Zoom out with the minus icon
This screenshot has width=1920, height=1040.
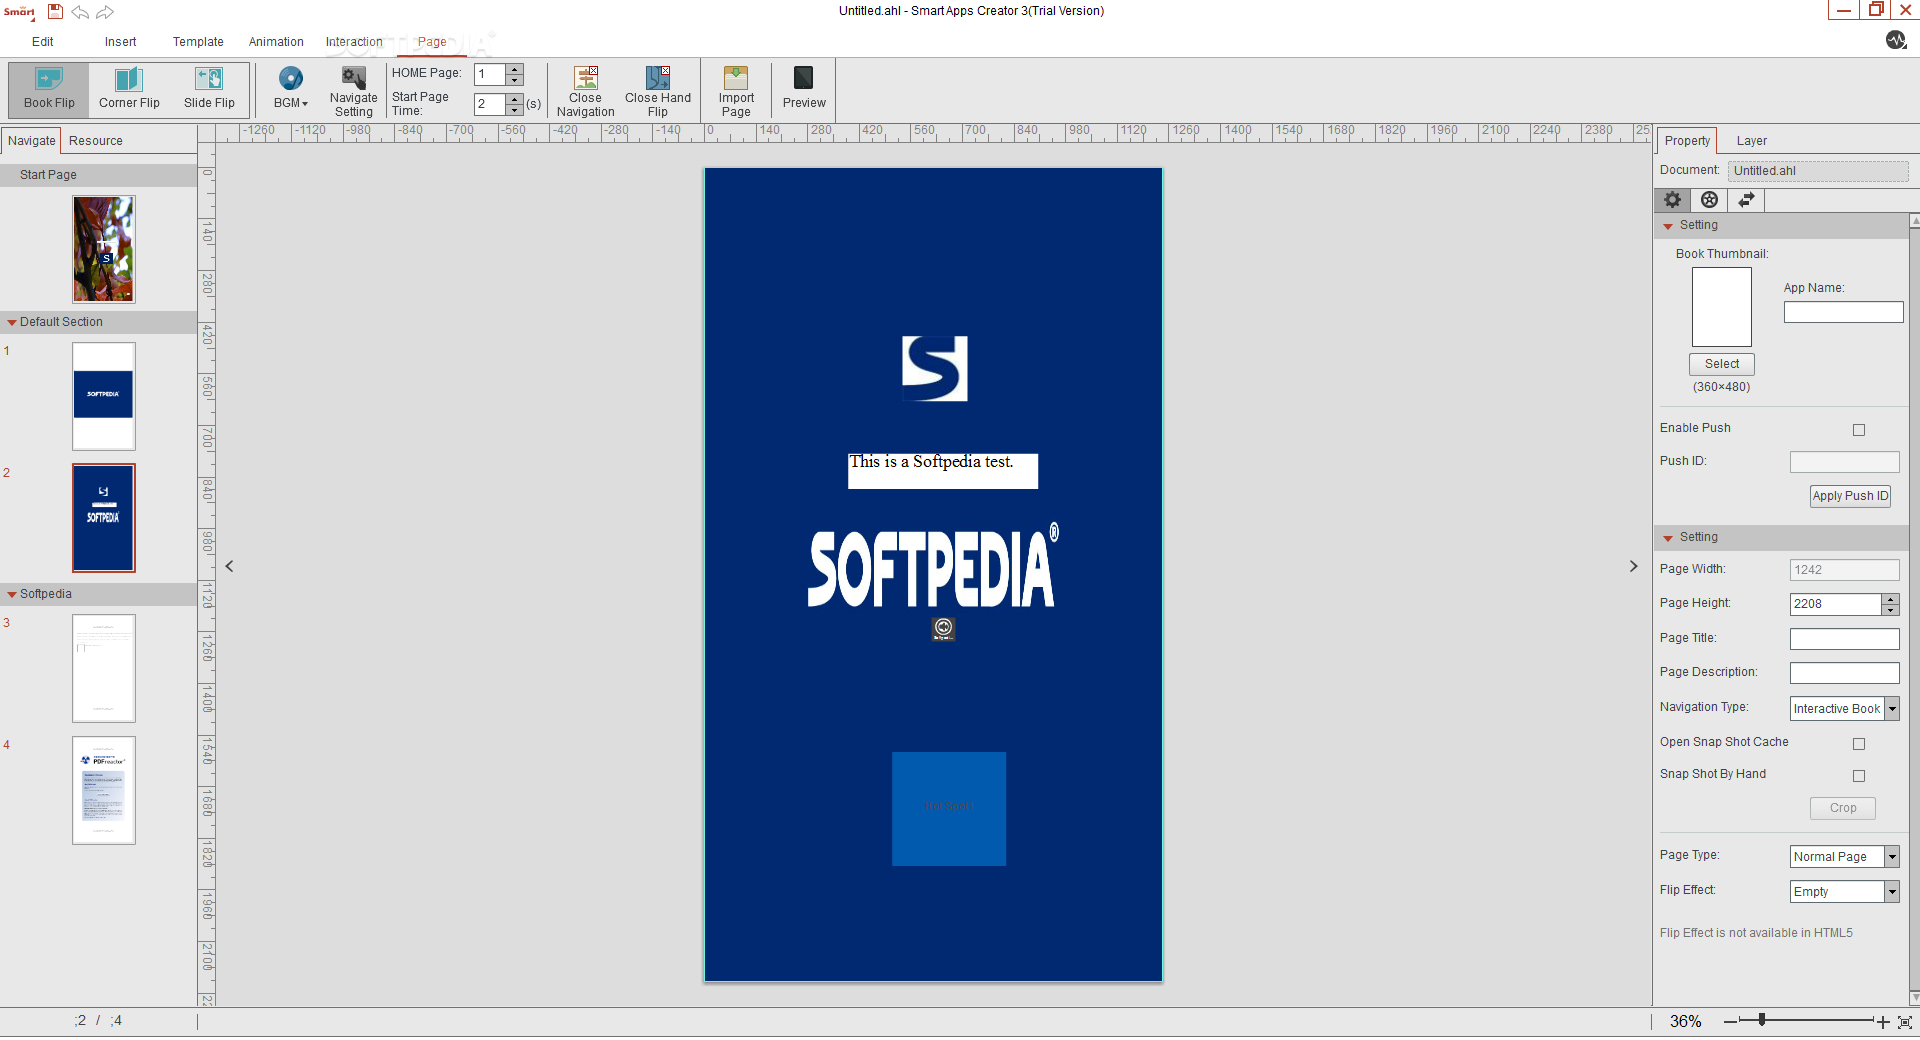coord(1730,1022)
